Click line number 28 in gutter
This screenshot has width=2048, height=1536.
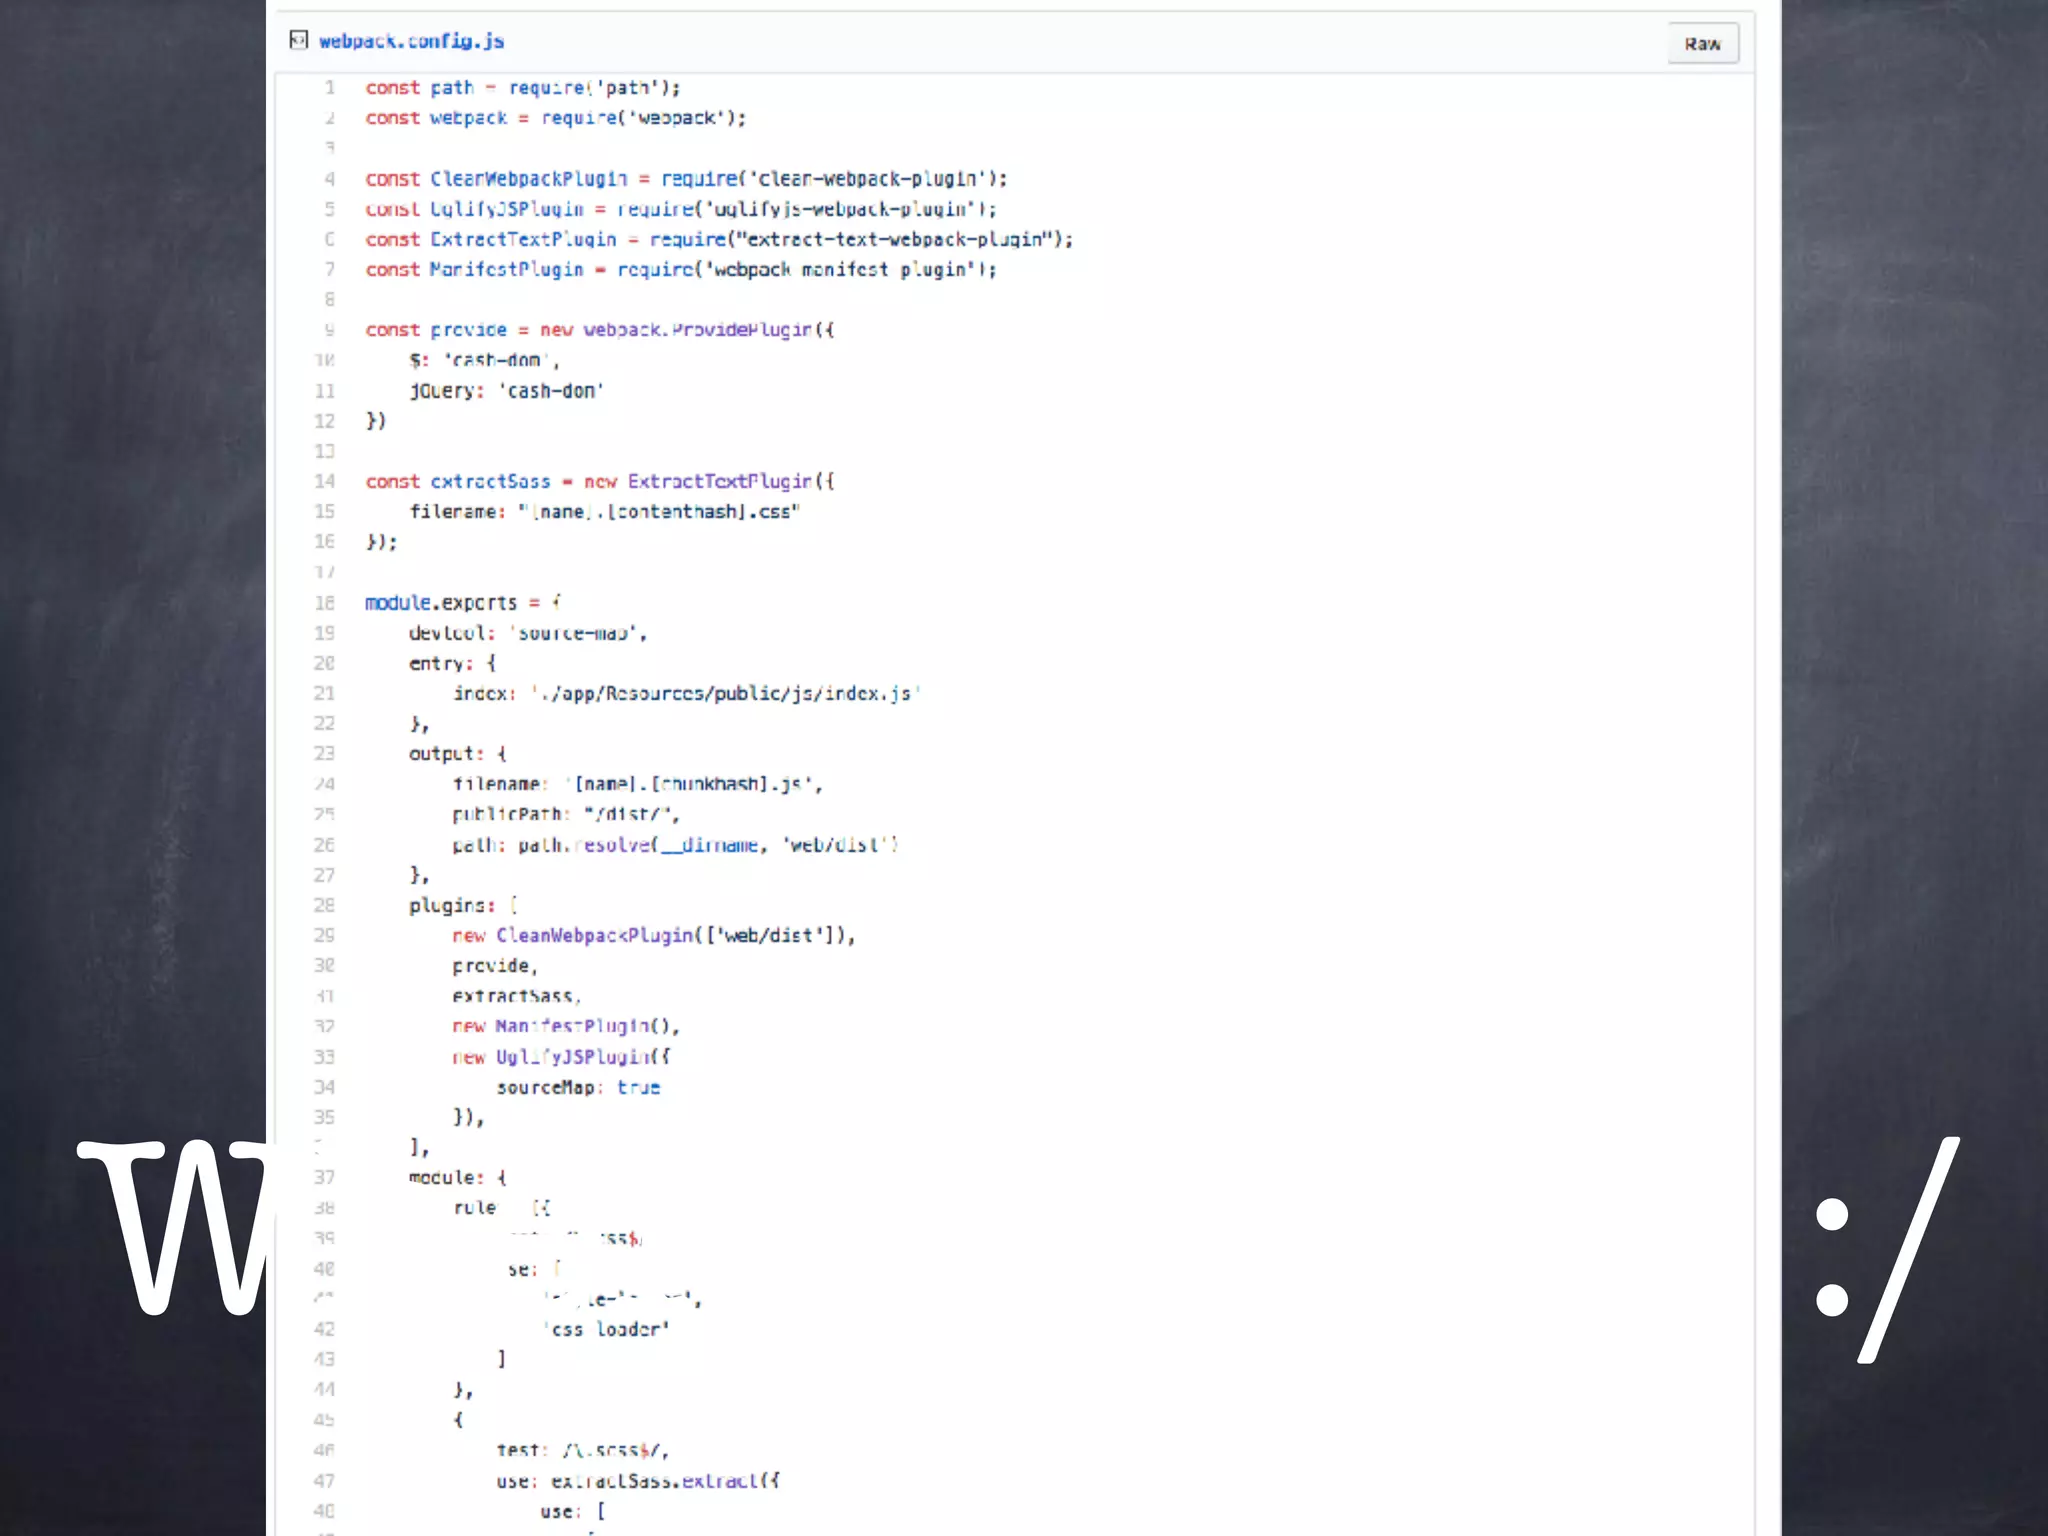click(325, 905)
